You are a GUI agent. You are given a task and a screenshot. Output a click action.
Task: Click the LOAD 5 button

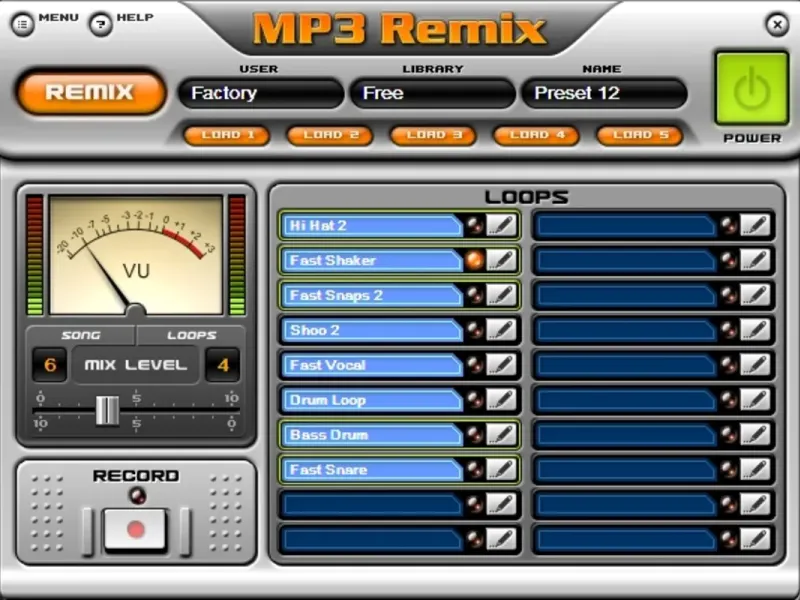click(x=639, y=135)
